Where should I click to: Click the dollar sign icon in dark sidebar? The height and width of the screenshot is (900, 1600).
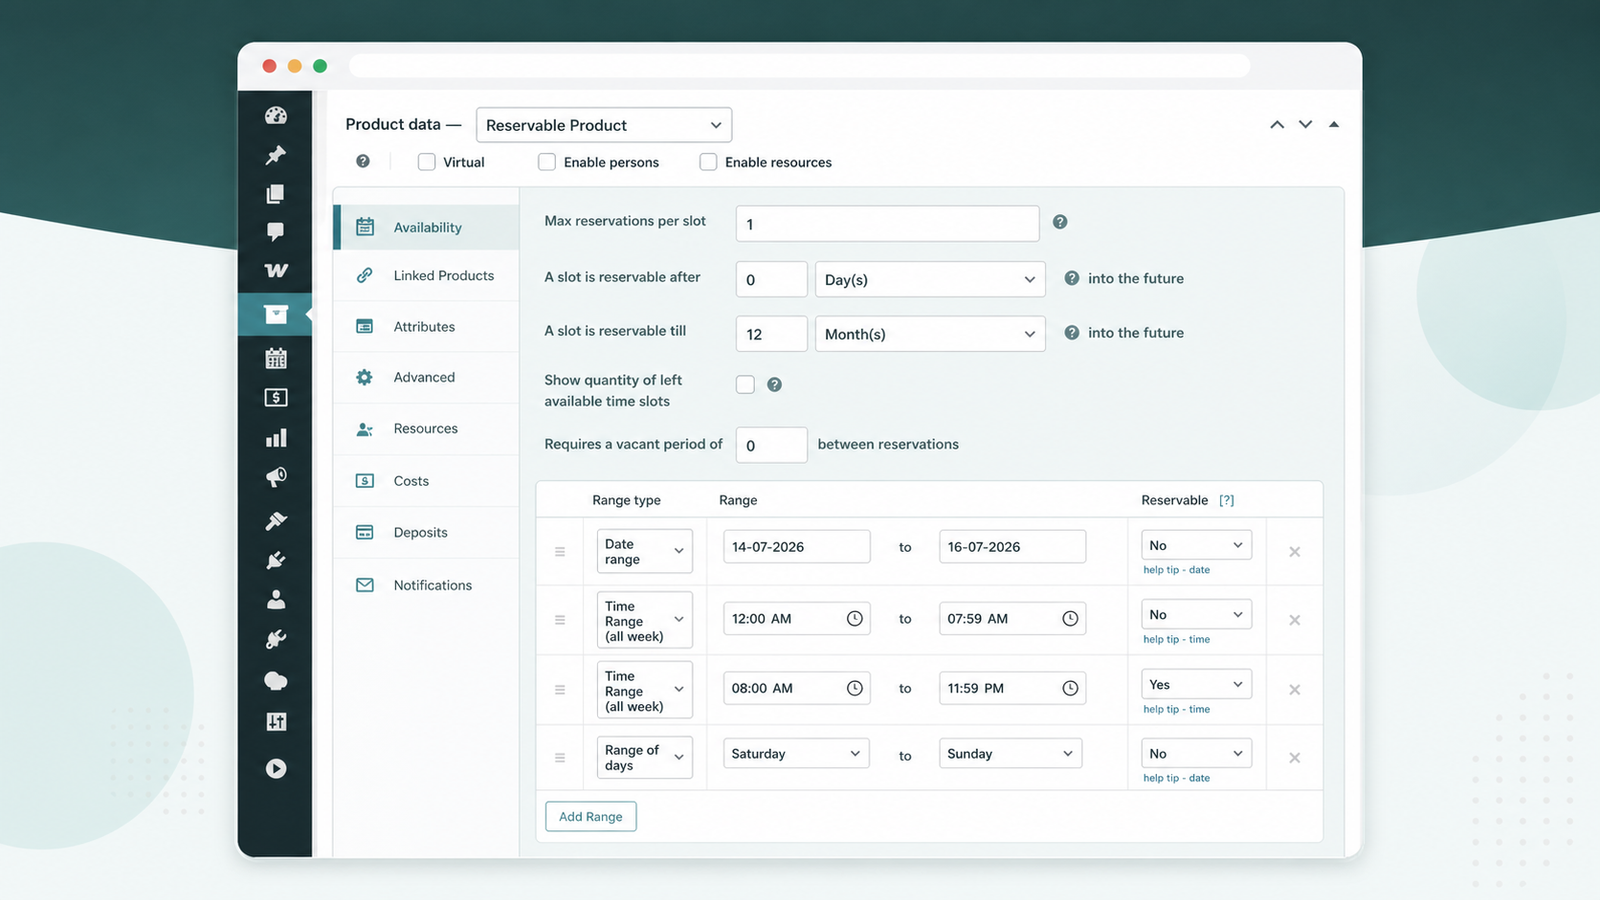coord(276,398)
